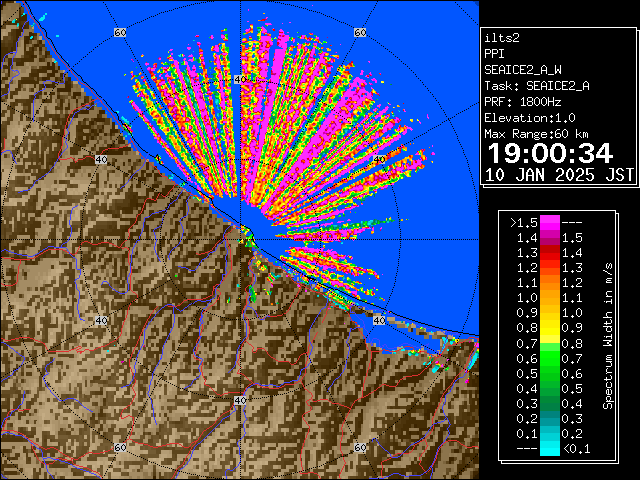640x480 pixels.
Task: Click the 'ilts2' radar site label
Action: pyautogui.click(x=502, y=38)
